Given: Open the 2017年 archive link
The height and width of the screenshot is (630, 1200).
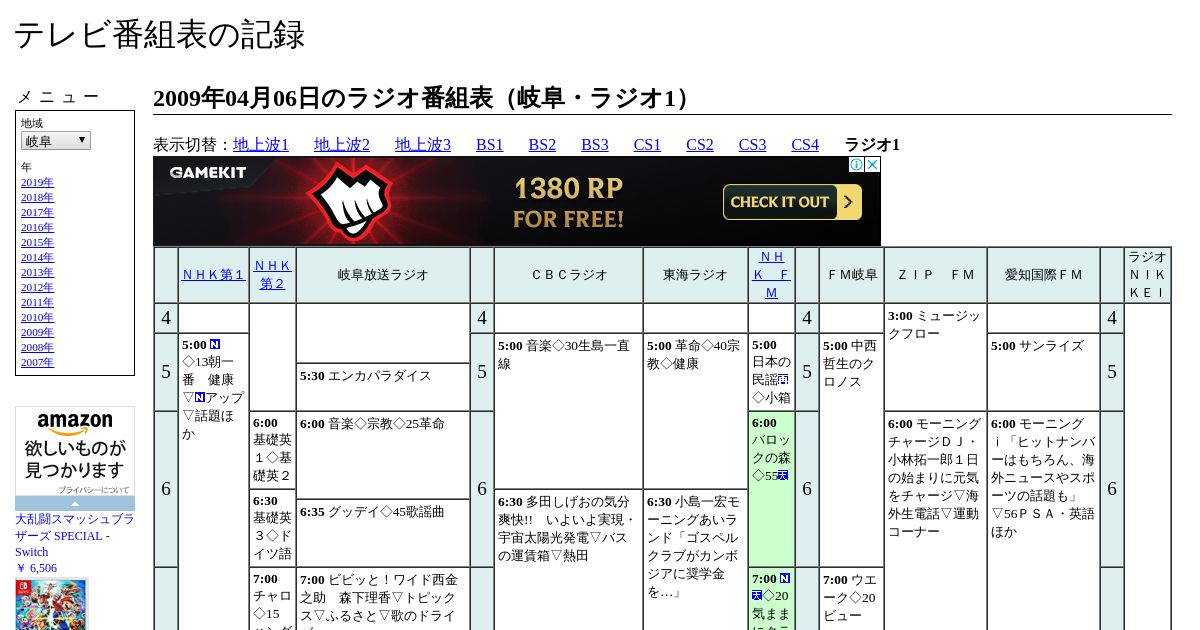Looking at the screenshot, I should click(37, 212).
